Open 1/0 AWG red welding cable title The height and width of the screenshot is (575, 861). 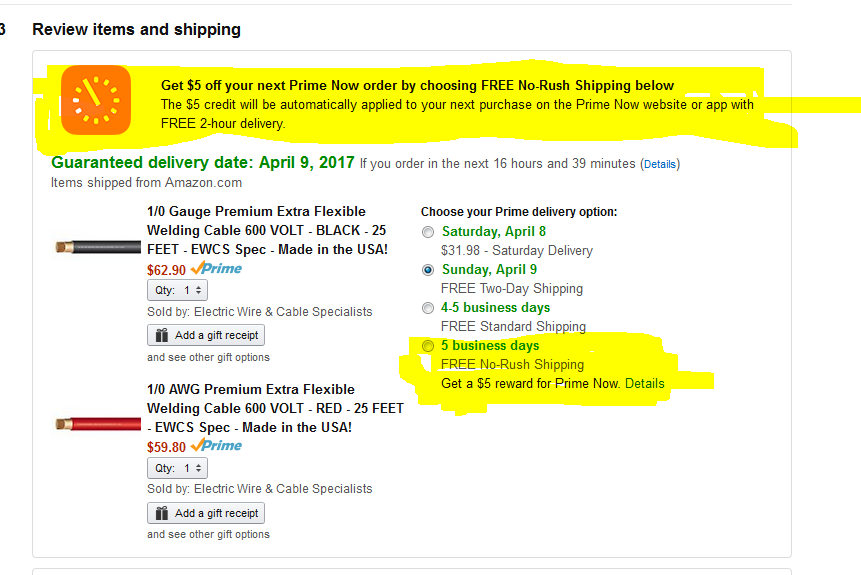(x=275, y=408)
